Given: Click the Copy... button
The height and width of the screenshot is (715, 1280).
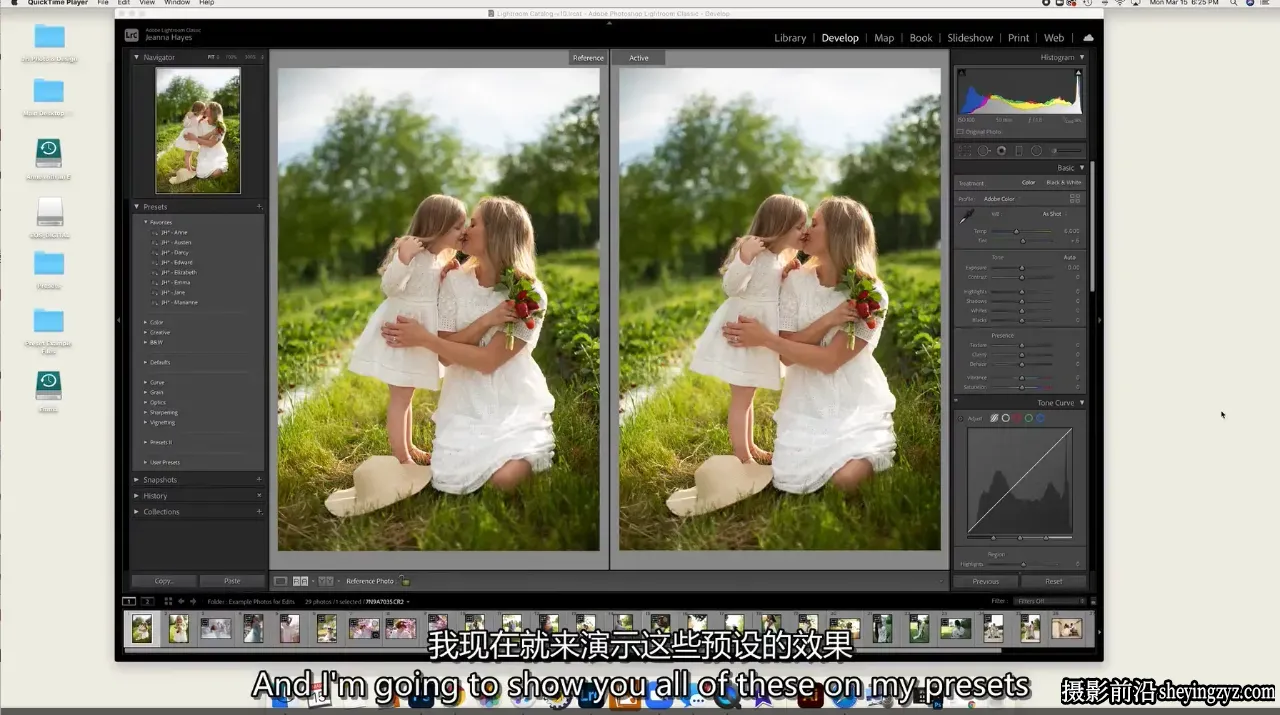Looking at the screenshot, I should (x=164, y=581).
